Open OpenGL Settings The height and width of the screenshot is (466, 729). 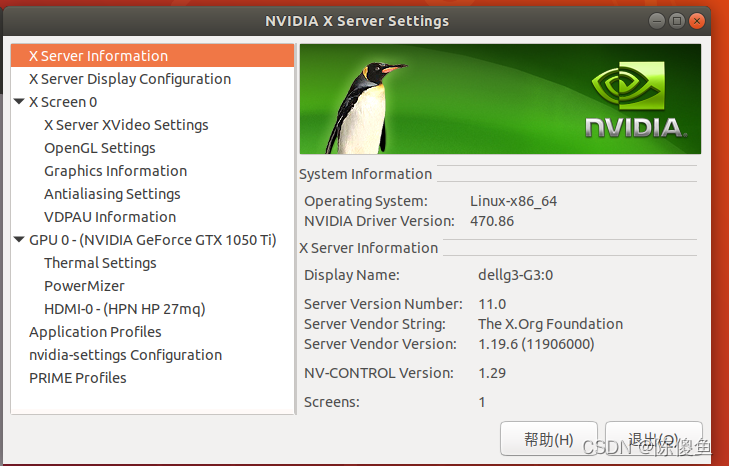pos(152,148)
